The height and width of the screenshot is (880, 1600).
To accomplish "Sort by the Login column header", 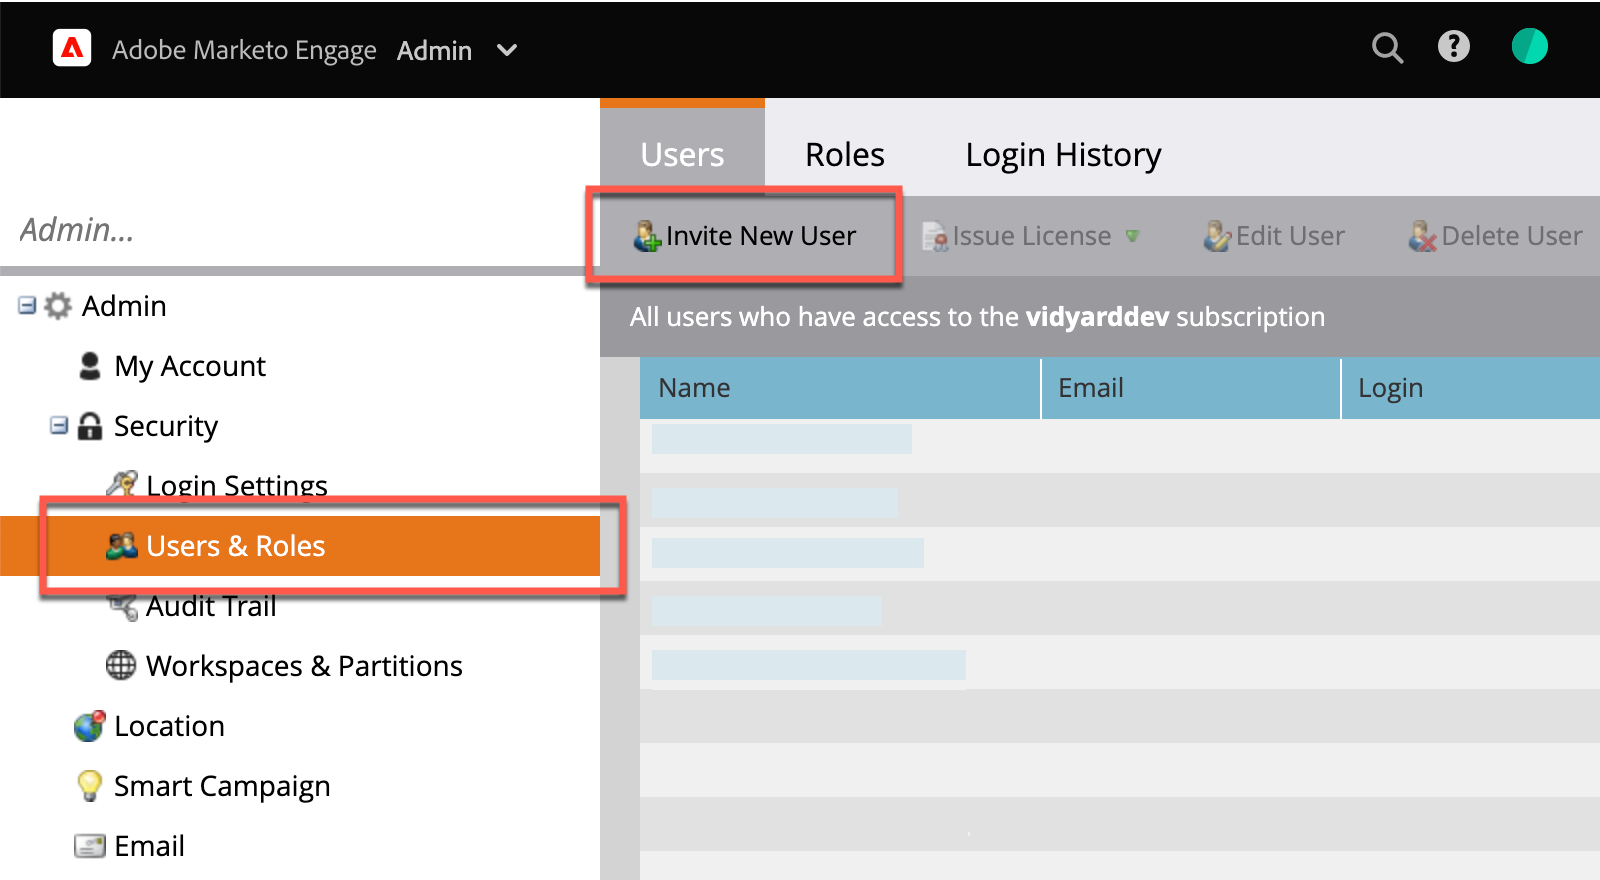I will 1471,388.
